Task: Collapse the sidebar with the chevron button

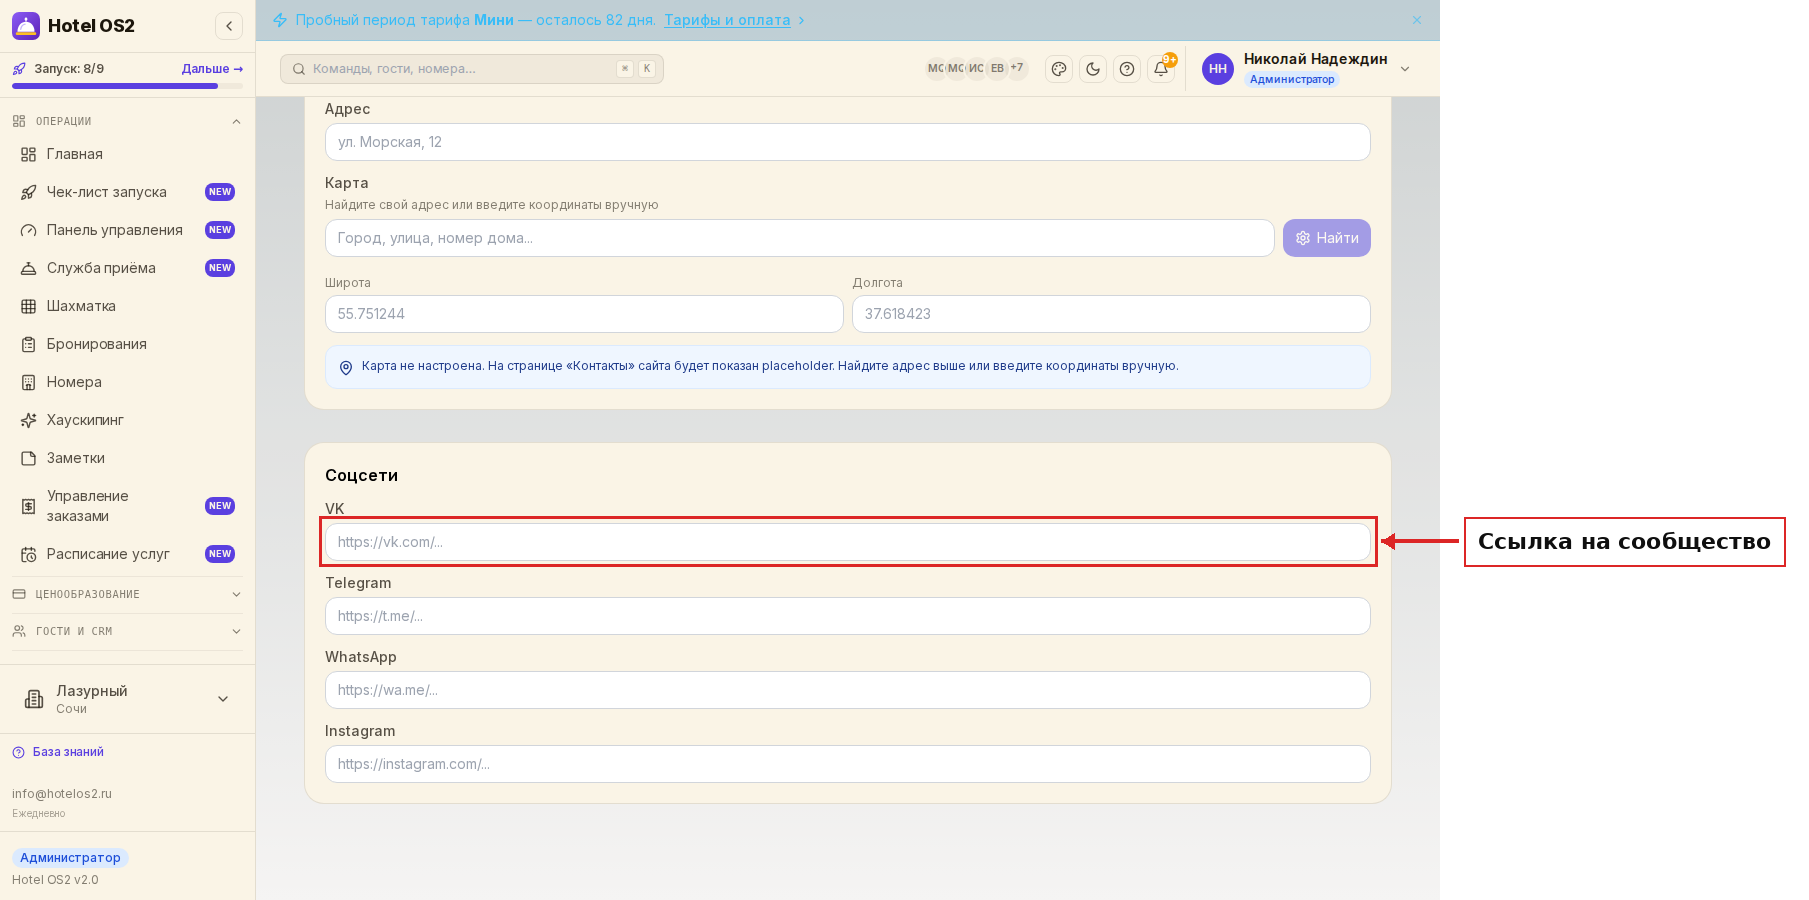Action: pos(229,26)
